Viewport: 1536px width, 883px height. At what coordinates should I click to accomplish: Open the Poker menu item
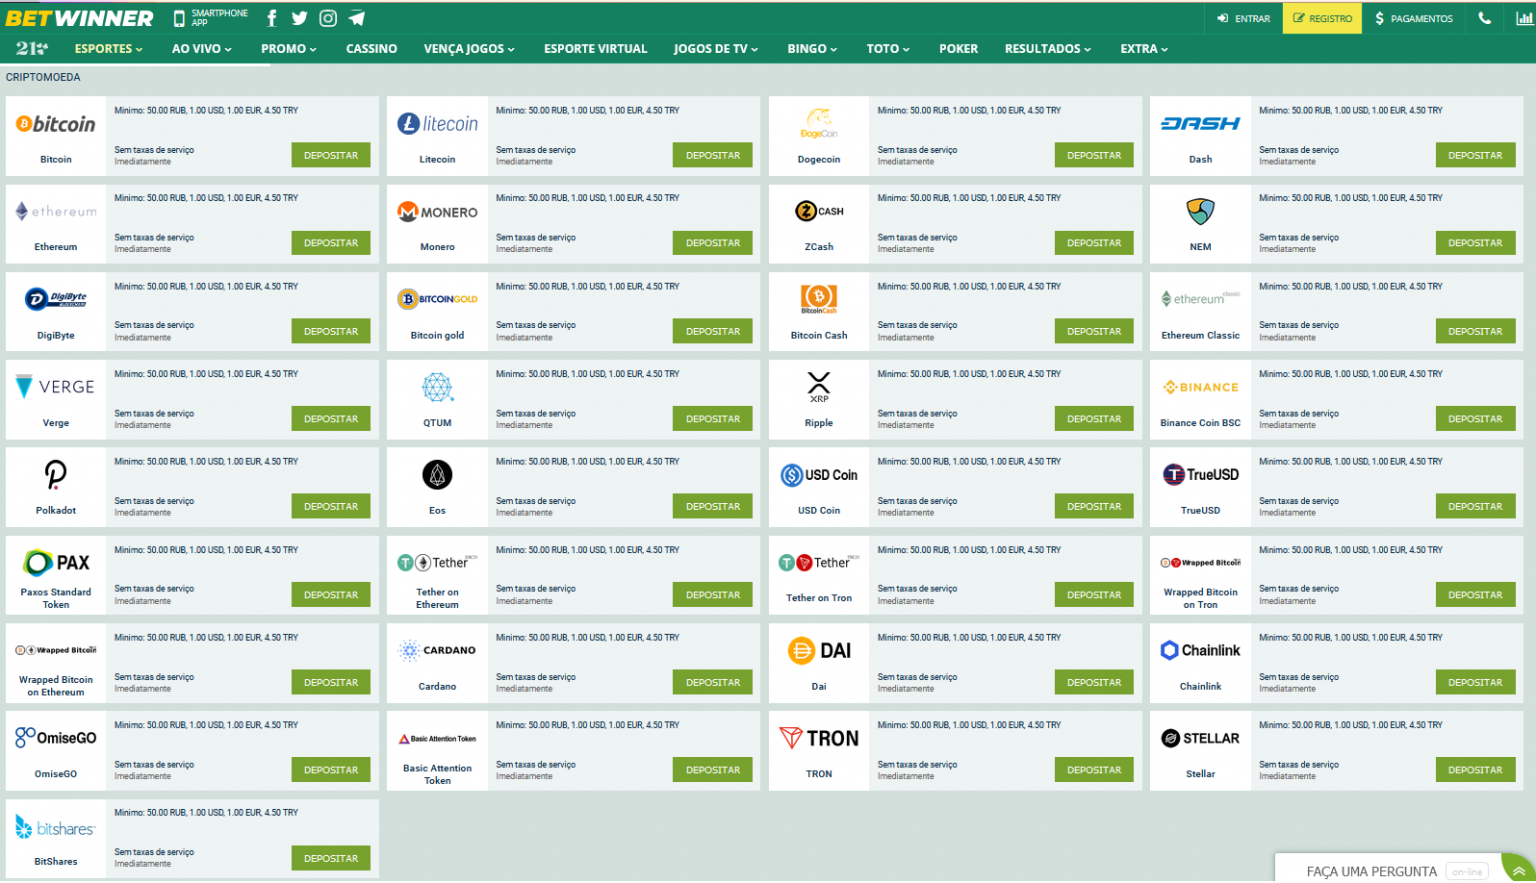tap(959, 48)
